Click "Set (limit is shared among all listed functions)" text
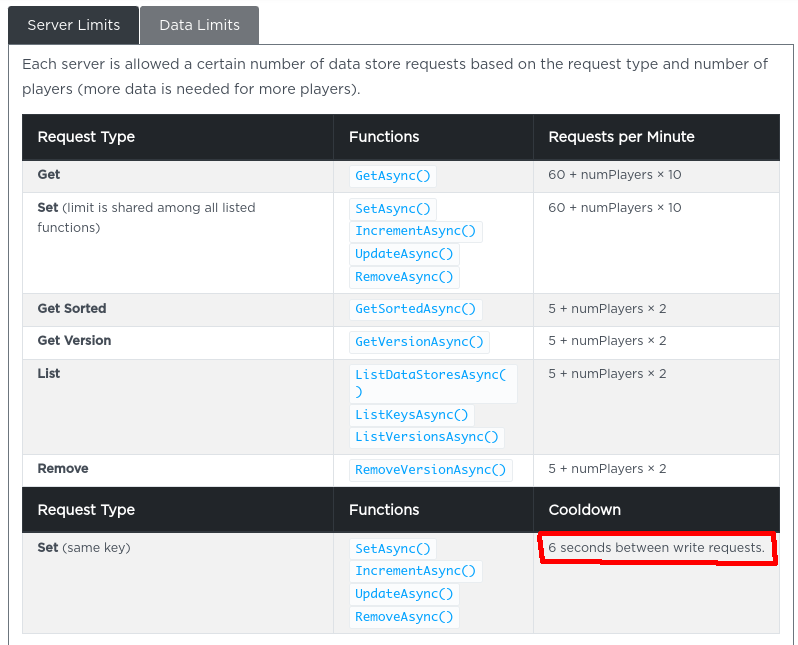 (x=147, y=217)
